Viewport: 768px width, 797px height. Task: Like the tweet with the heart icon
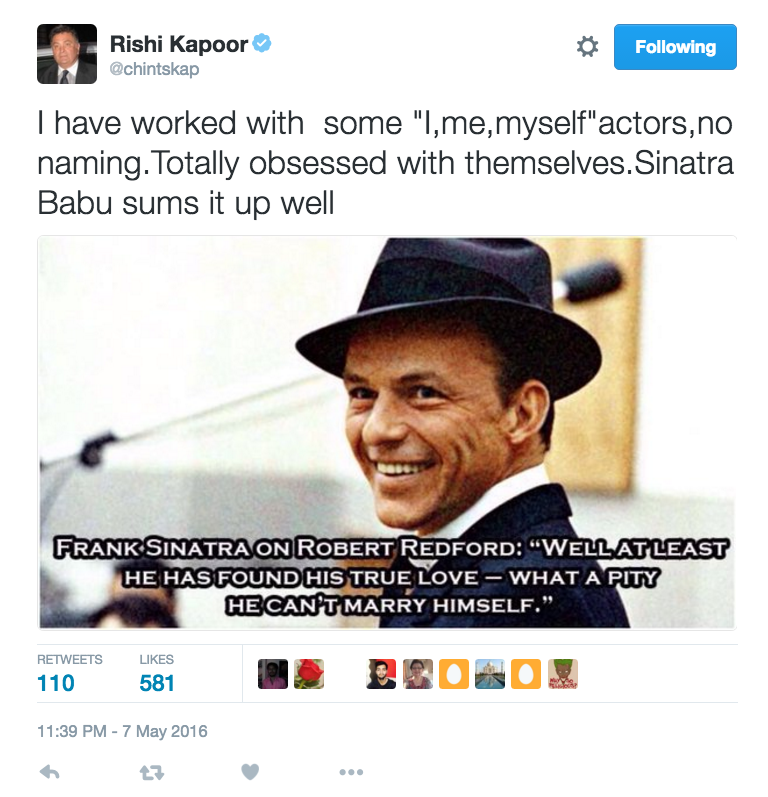click(x=250, y=772)
